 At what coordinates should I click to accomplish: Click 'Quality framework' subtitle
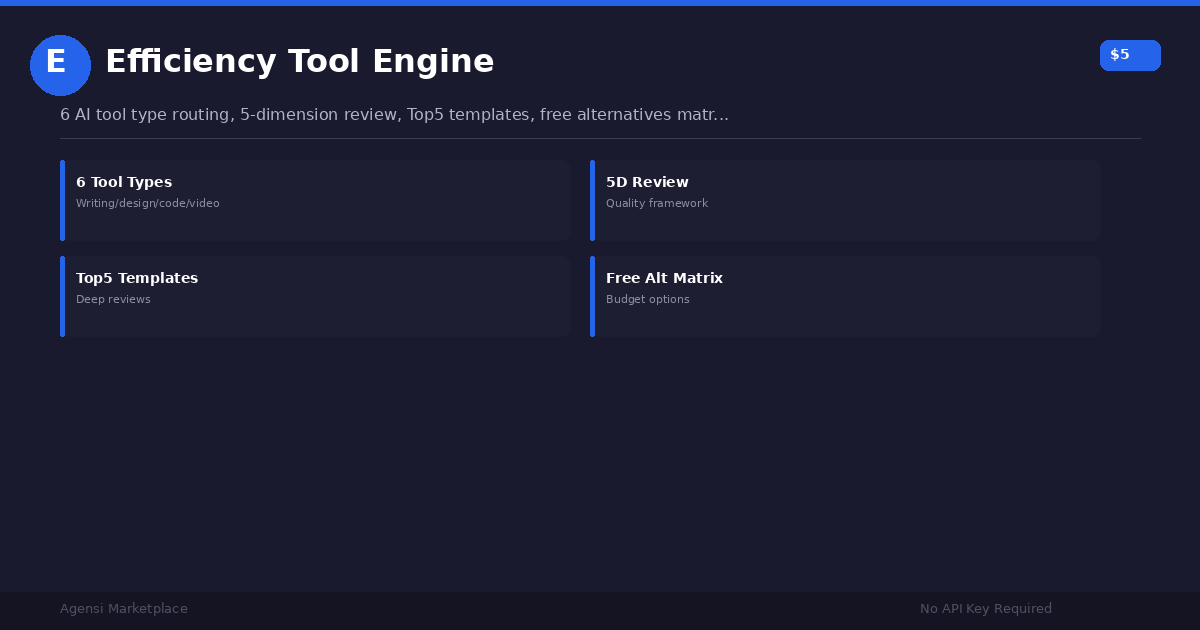coord(657,204)
